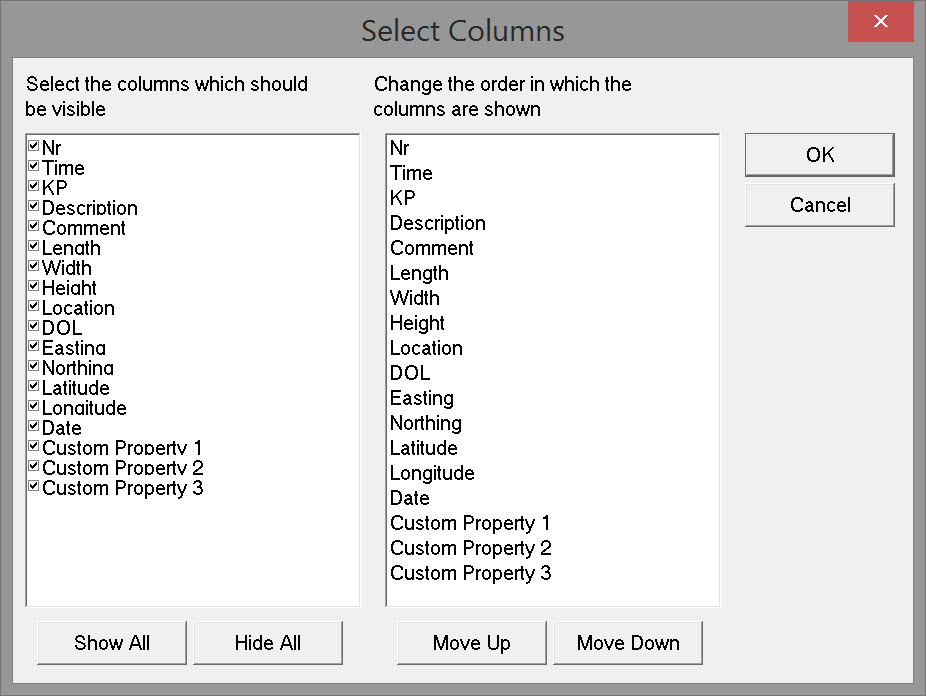Toggle the Easting column checkbox
Screen dimensions: 926x696
click(34, 346)
